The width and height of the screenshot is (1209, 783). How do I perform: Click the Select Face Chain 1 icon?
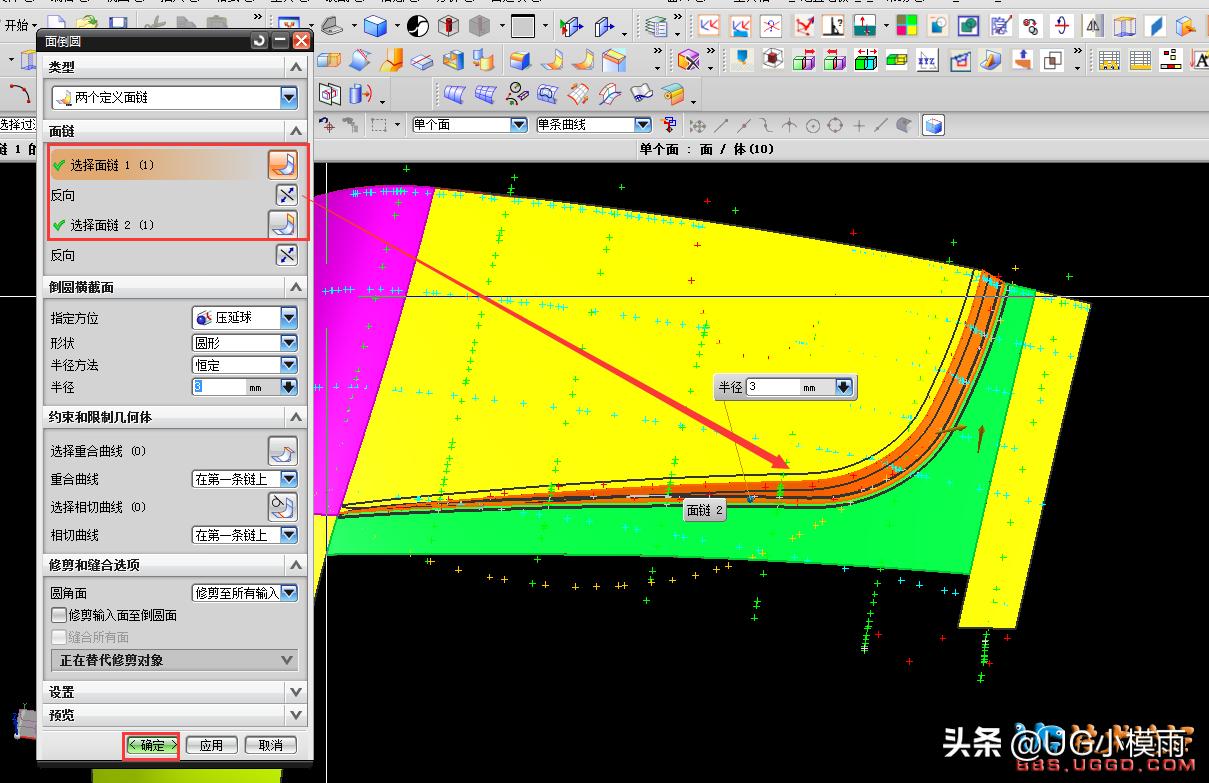(283, 164)
